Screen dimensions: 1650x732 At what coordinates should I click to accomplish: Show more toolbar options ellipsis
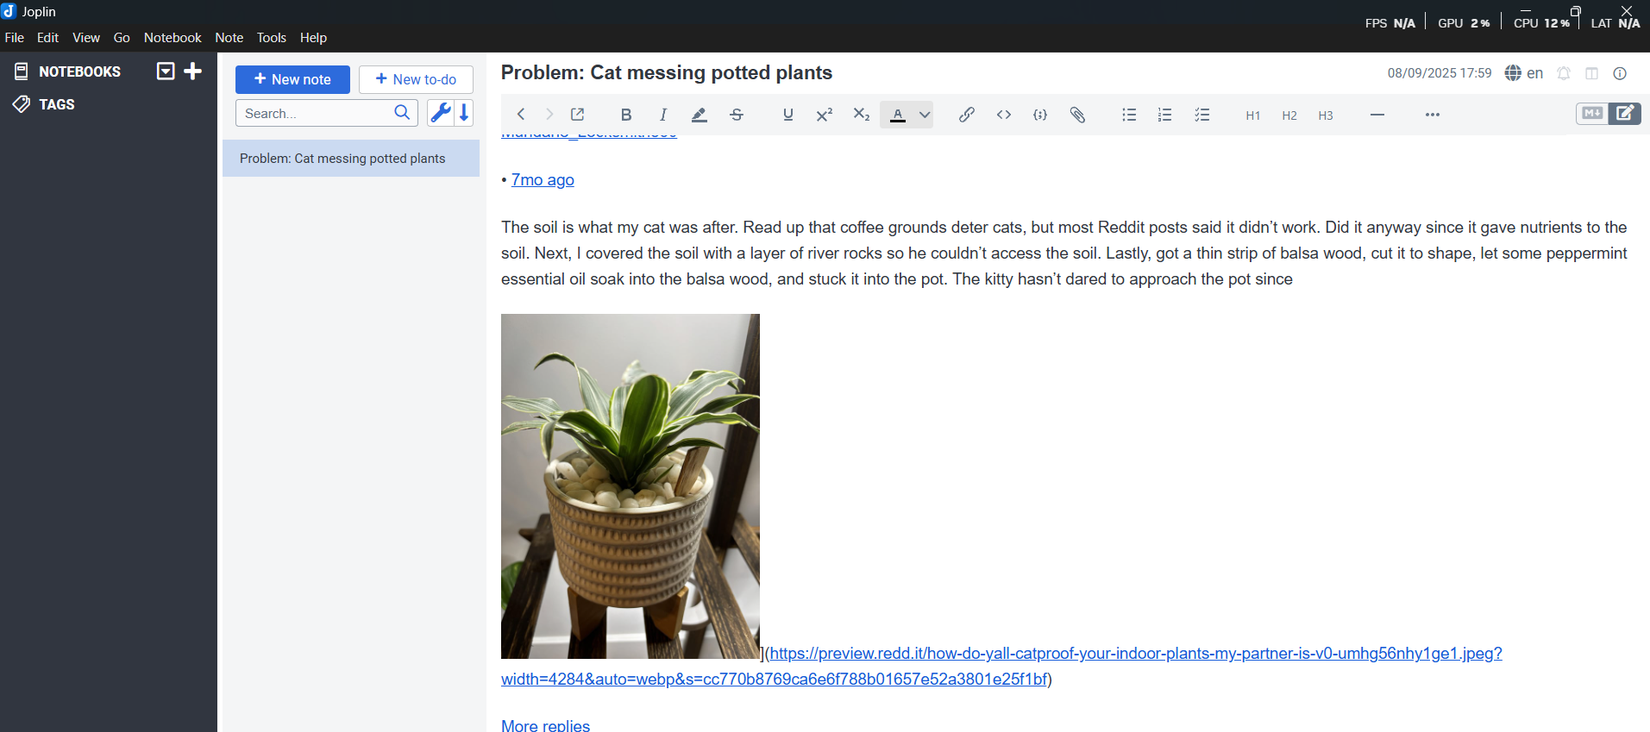[1432, 115]
